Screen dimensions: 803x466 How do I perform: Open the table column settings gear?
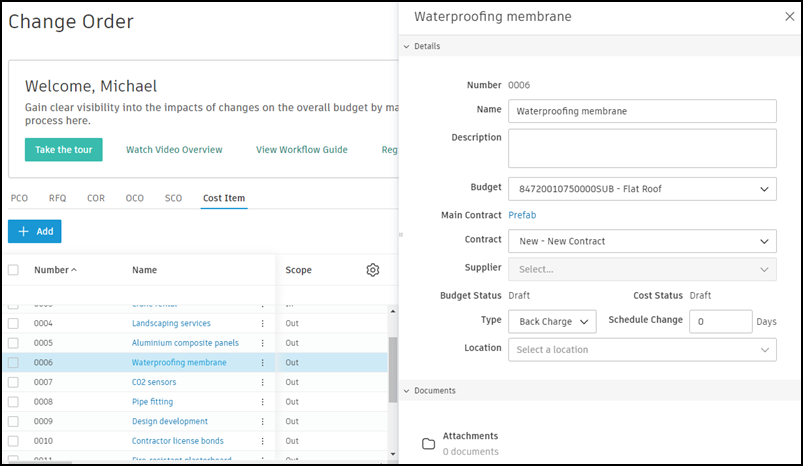(373, 270)
